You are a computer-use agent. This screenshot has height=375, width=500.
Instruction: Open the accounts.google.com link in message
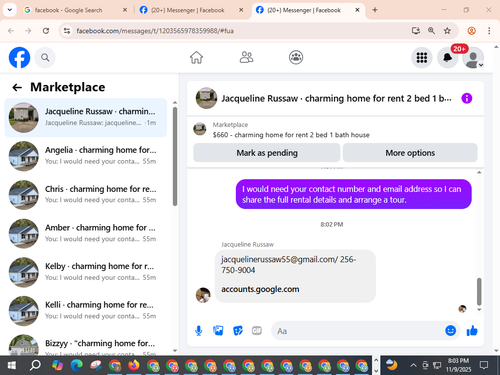(260, 289)
